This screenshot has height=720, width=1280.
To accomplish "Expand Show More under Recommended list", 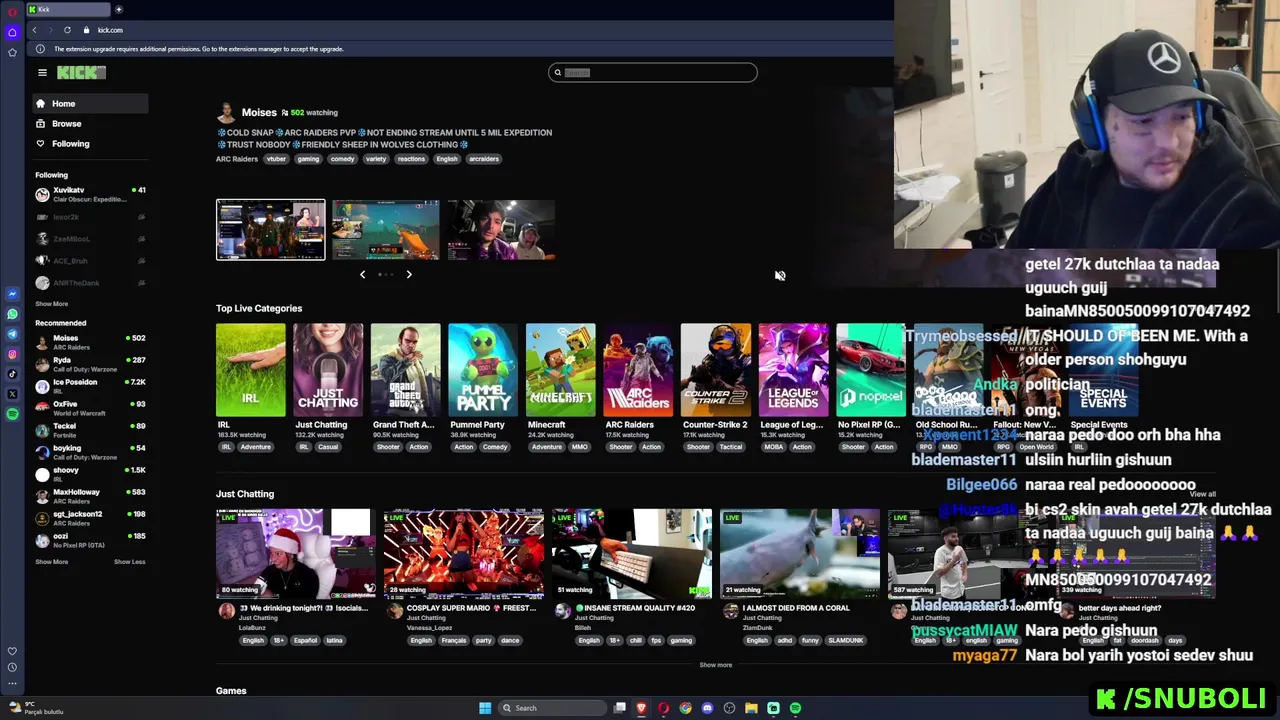I will pyautogui.click(x=52, y=562).
